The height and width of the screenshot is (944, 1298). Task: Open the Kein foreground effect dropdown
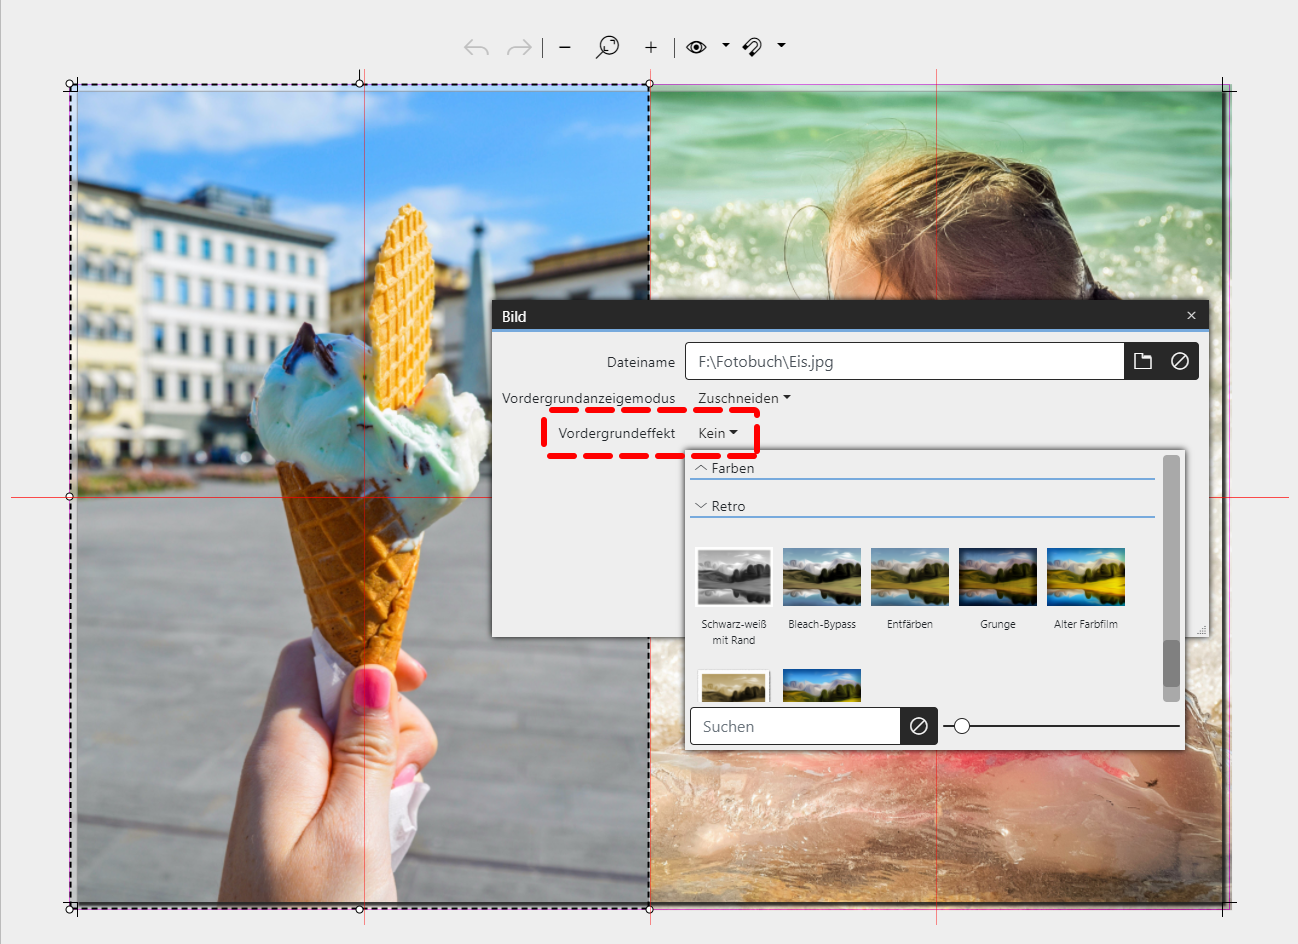(x=717, y=433)
